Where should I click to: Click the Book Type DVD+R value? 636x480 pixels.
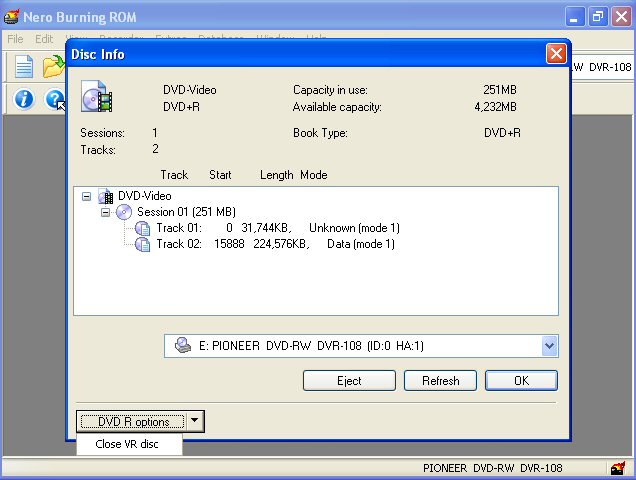pos(502,133)
